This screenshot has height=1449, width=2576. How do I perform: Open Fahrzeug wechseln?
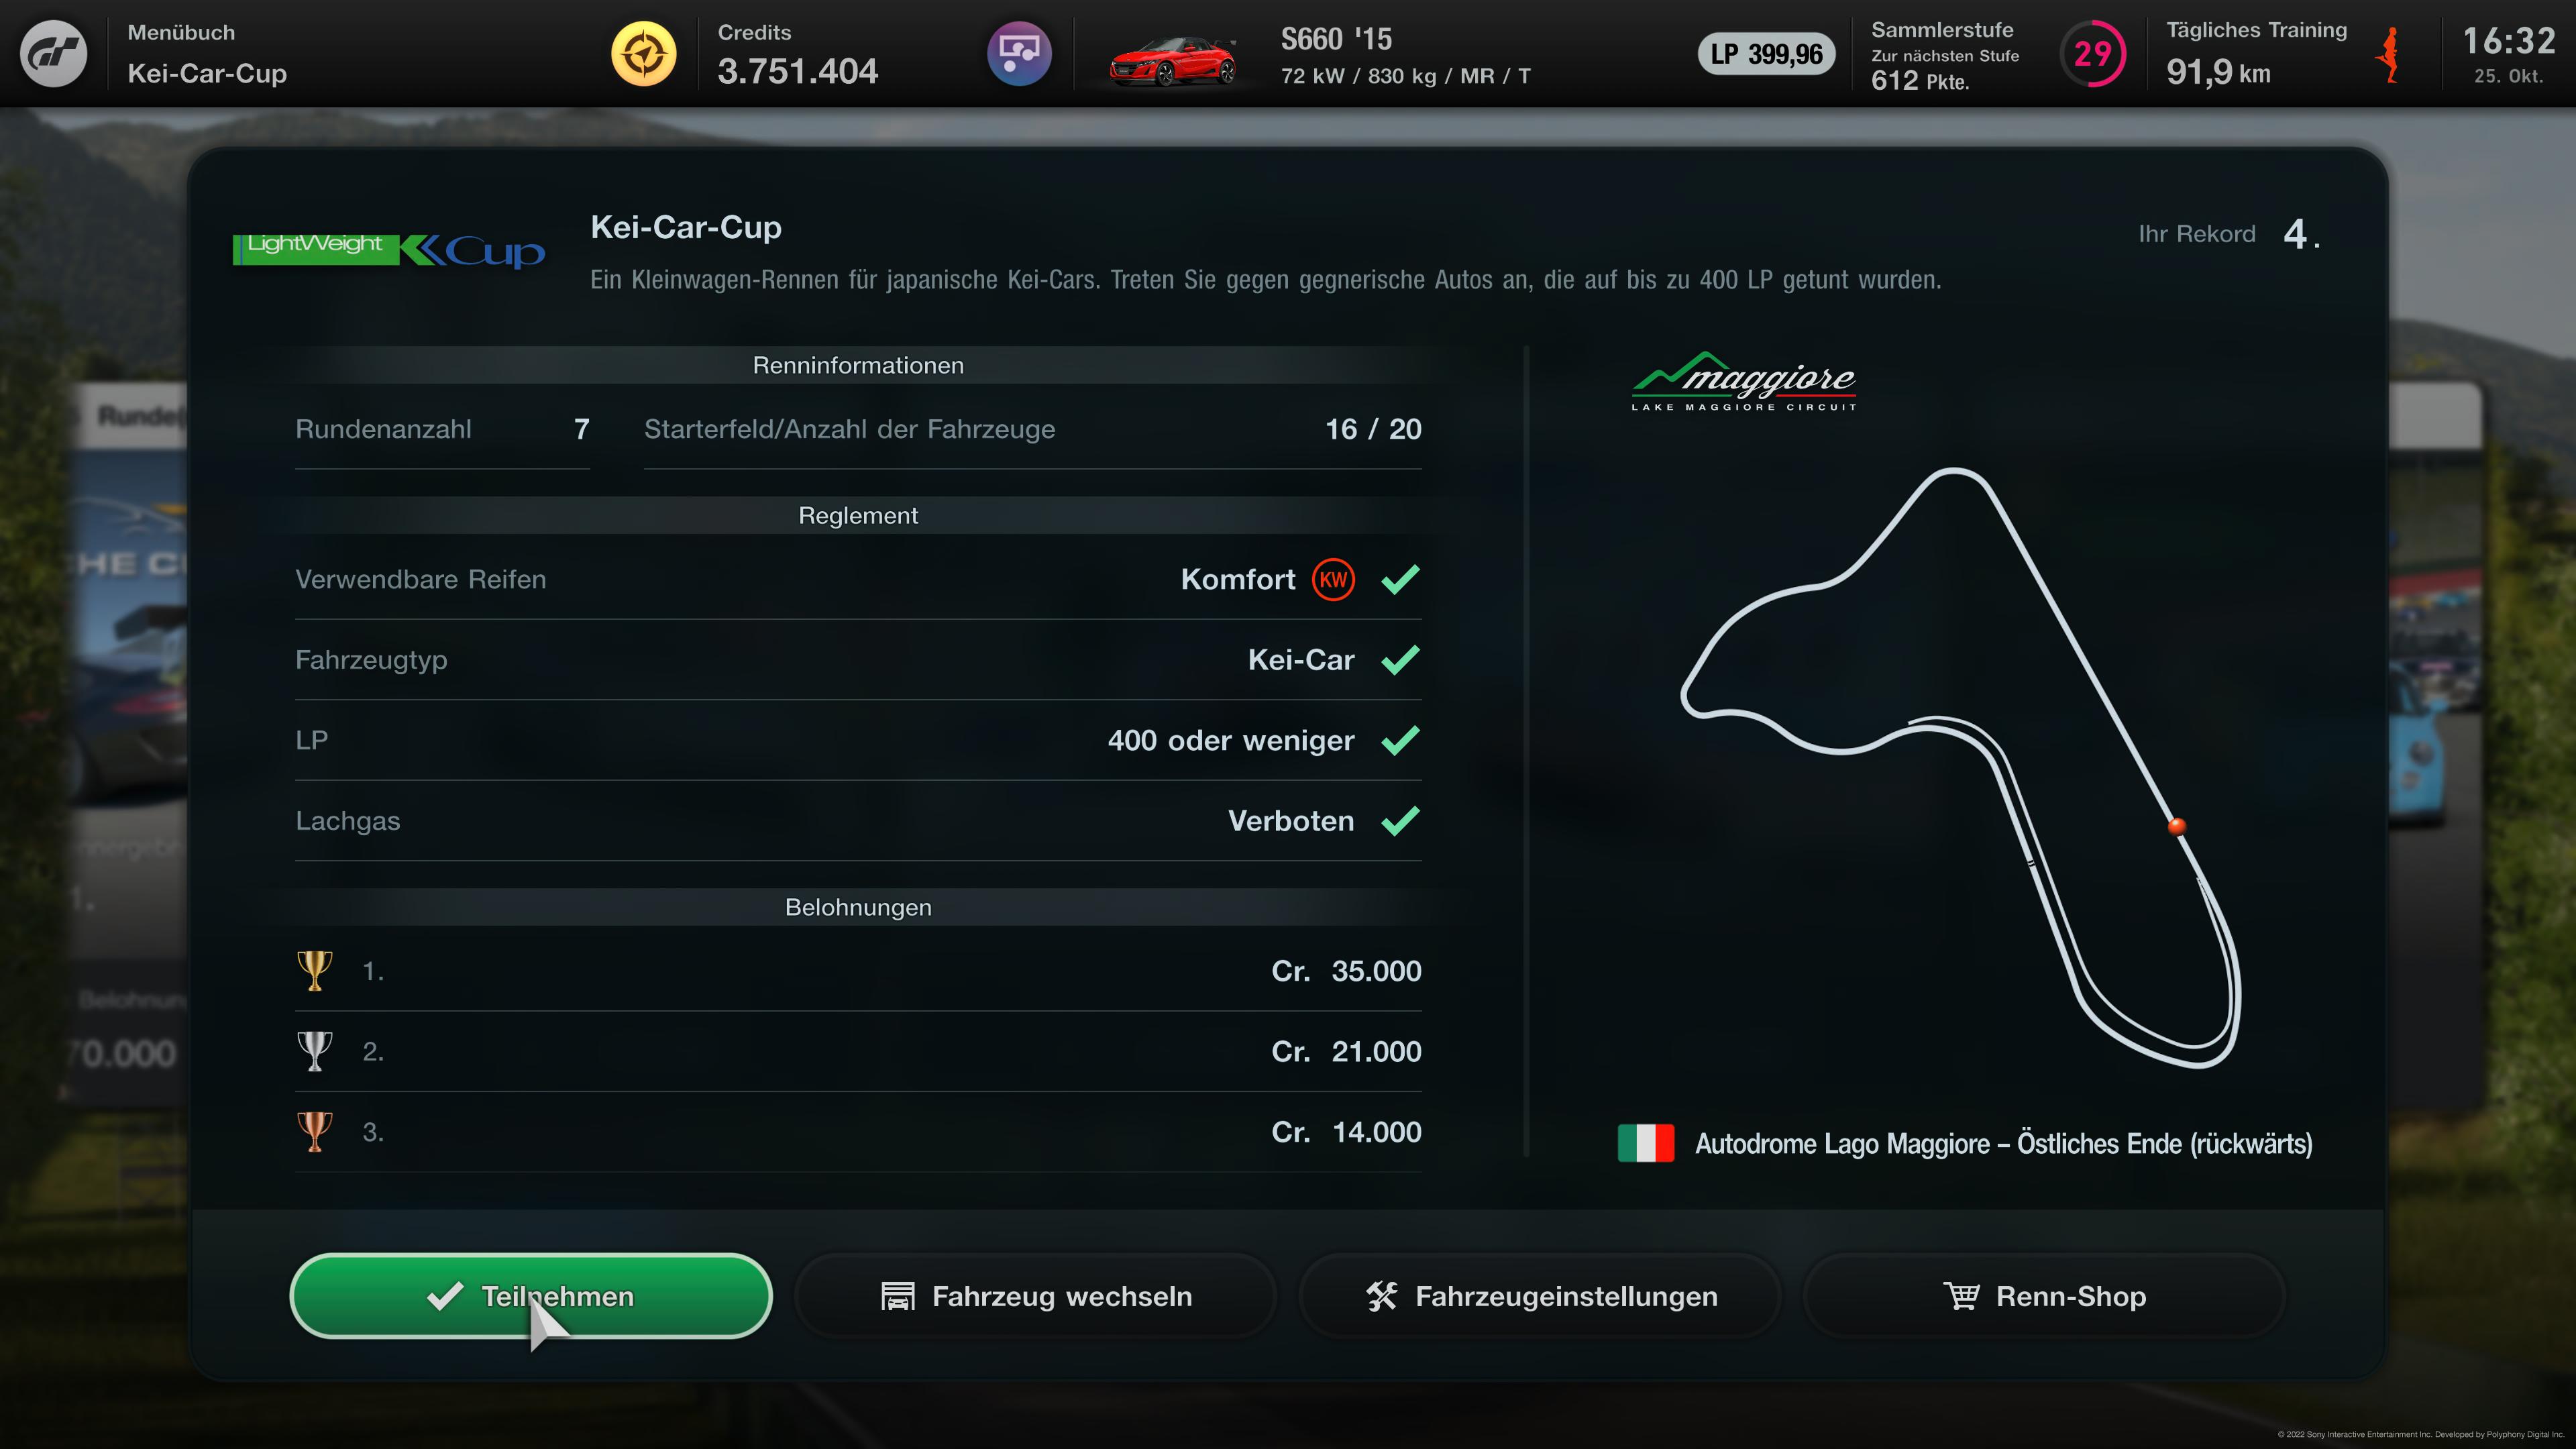pos(1036,1296)
